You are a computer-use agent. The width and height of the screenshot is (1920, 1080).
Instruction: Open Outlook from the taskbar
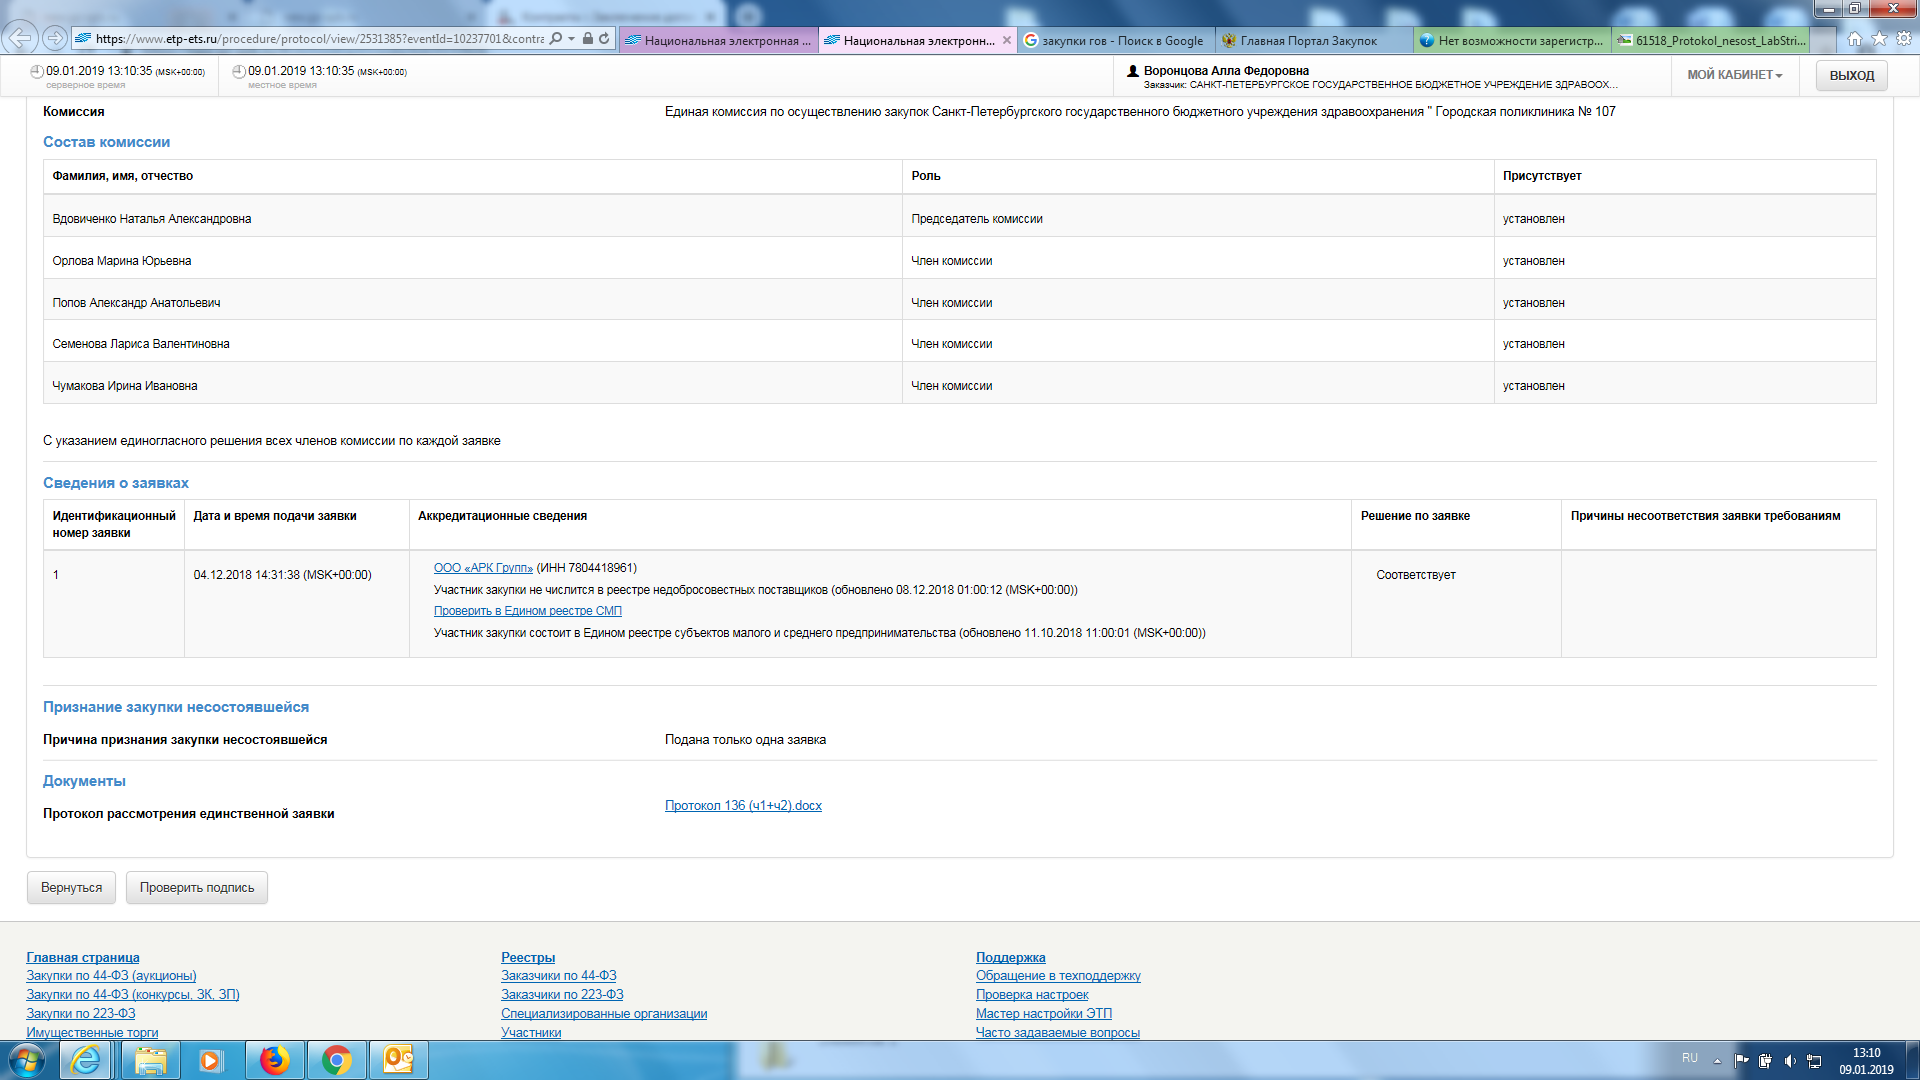(398, 1060)
